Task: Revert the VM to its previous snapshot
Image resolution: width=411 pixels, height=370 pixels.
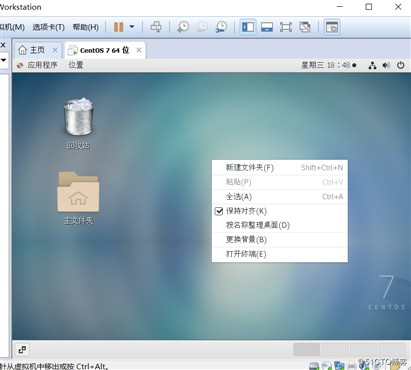Action: pyautogui.click(x=202, y=27)
